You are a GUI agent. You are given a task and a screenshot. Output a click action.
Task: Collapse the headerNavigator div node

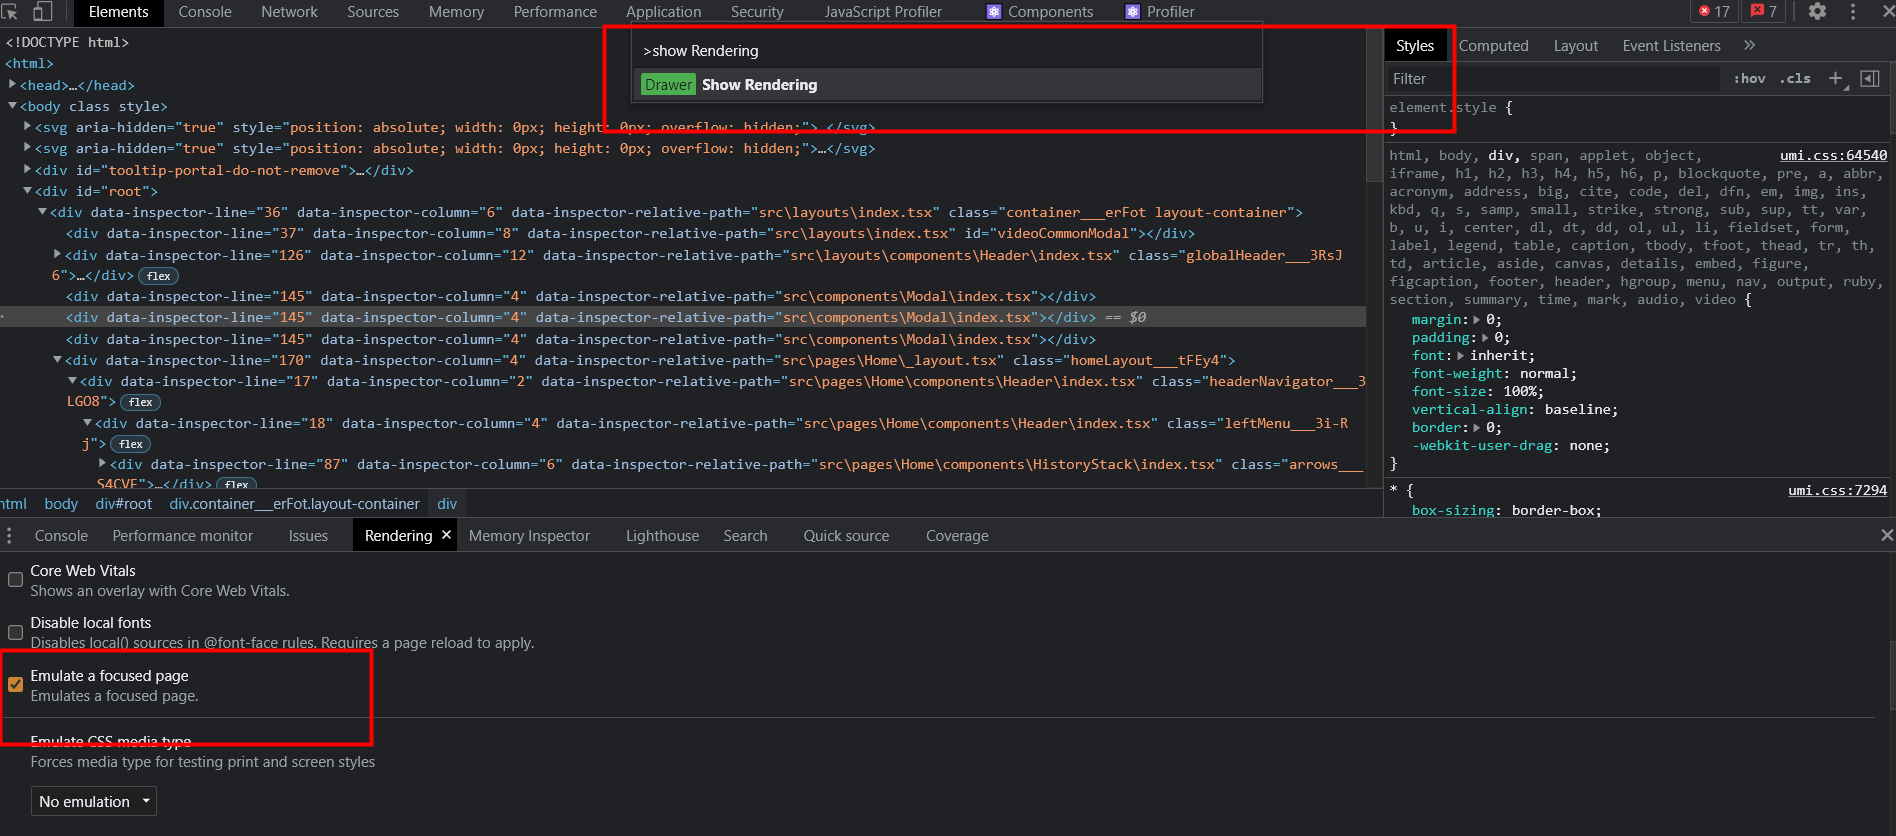(x=73, y=381)
